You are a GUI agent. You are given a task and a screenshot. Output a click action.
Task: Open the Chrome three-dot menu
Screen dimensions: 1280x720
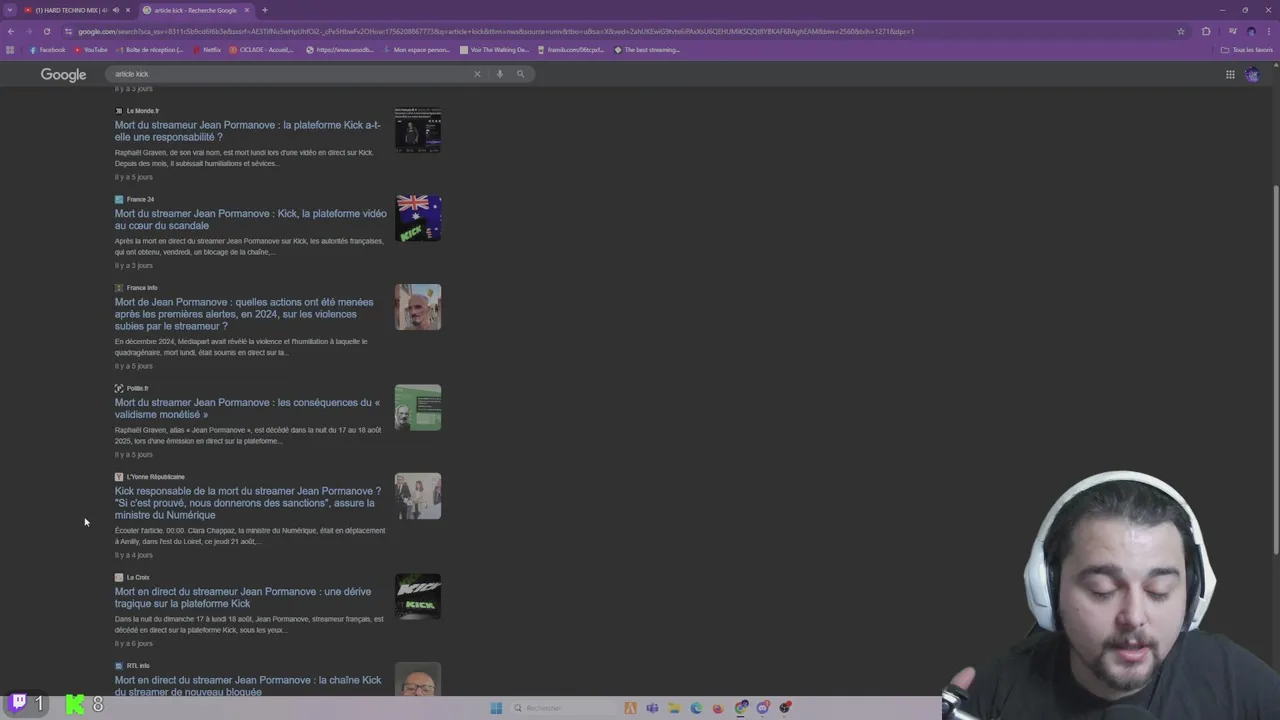coord(1269,31)
